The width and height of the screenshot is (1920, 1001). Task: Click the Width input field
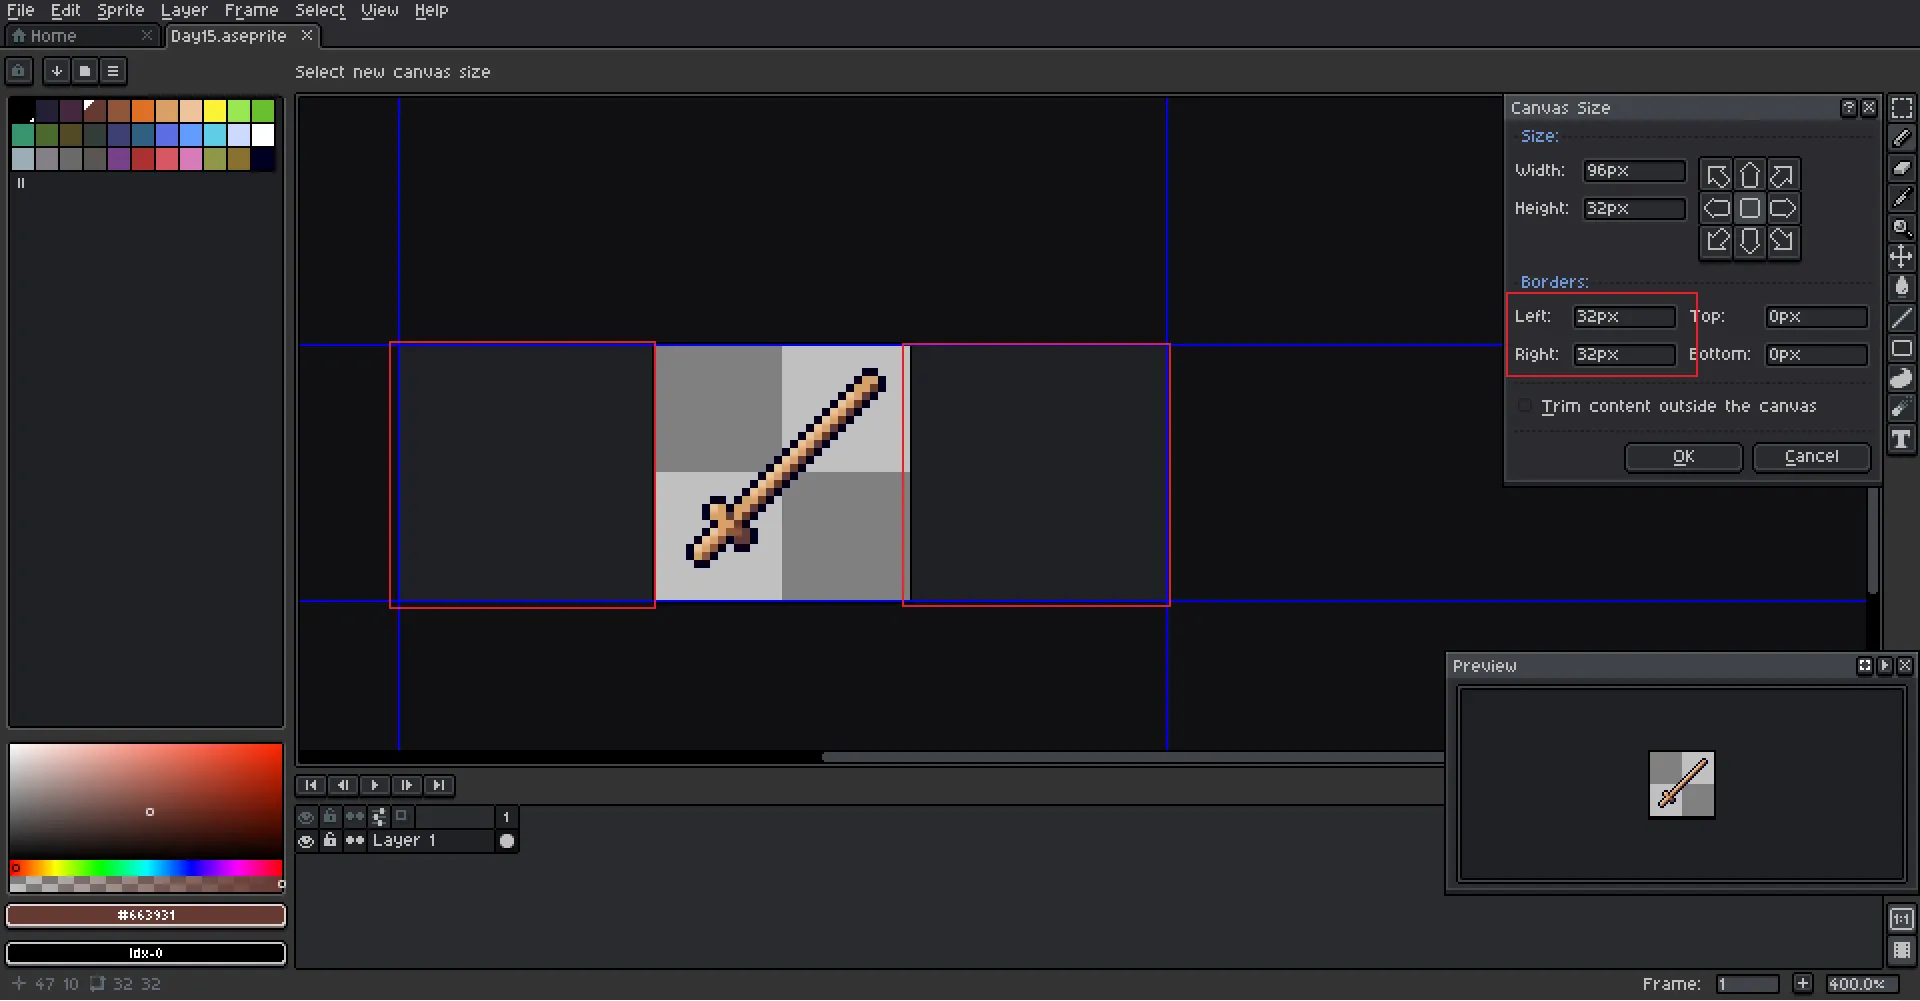[1633, 171]
